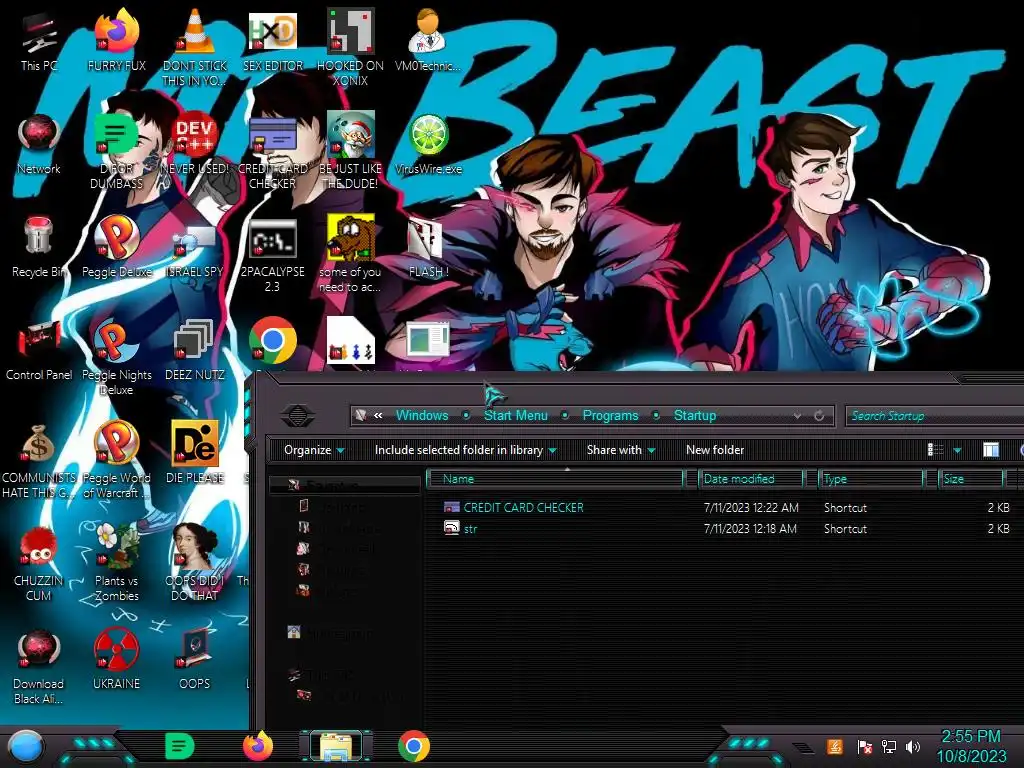Open the green notes app on taskbar

179,746
